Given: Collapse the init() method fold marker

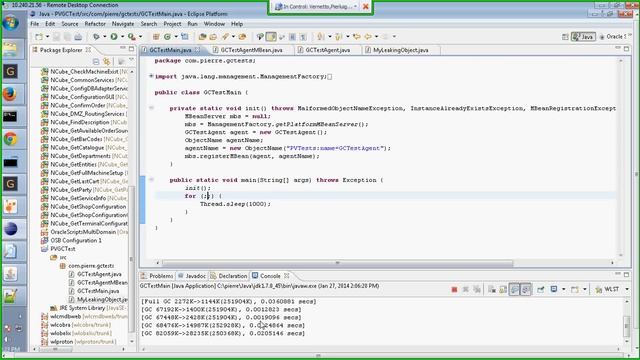Looking at the screenshot, I should click(x=151, y=108).
